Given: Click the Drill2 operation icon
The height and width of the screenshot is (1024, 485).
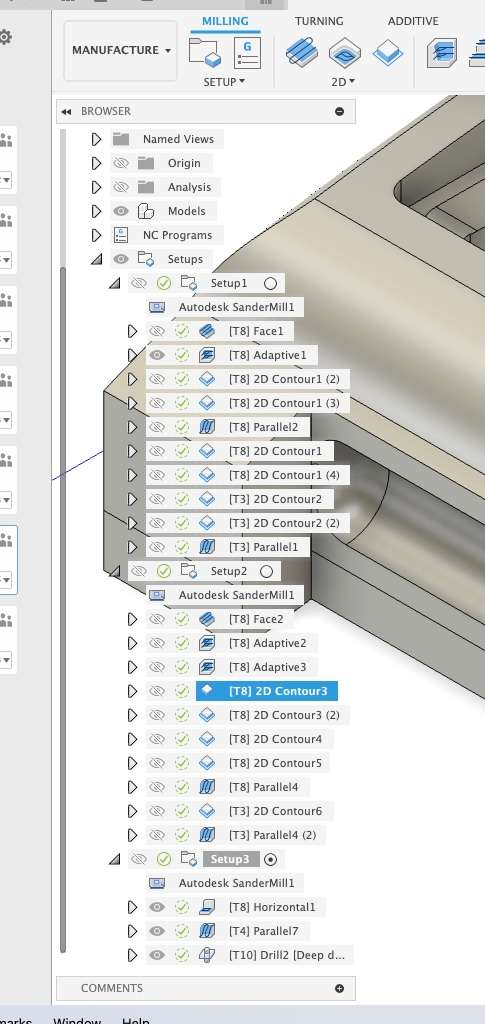Looking at the screenshot, I should 206,955.
